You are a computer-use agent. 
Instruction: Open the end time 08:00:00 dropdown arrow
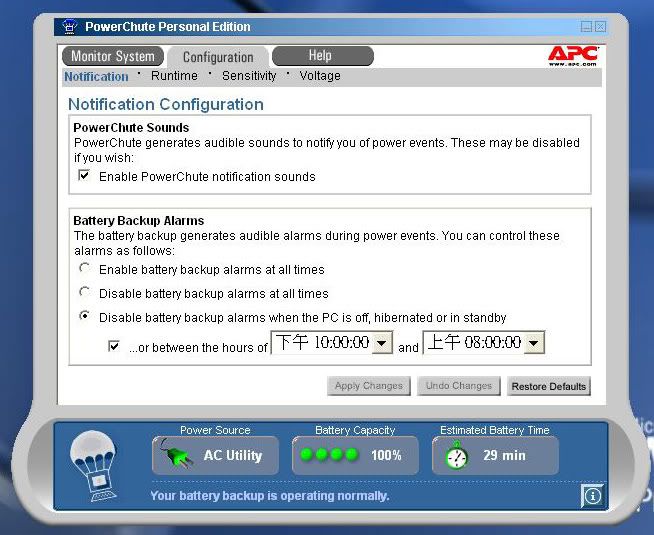(533, 343)
